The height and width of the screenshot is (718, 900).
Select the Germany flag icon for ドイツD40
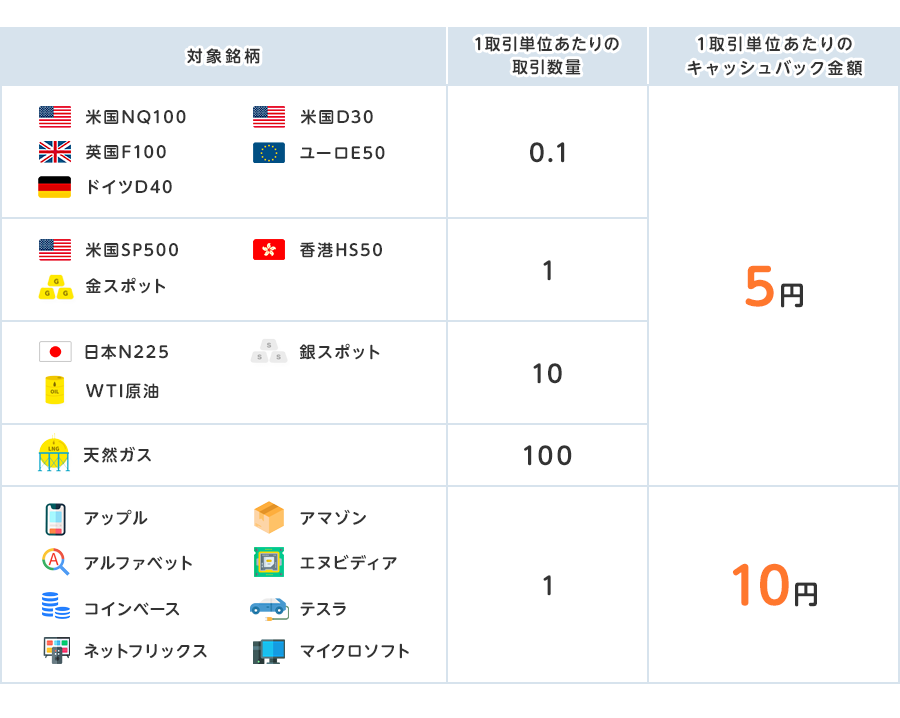50,187
